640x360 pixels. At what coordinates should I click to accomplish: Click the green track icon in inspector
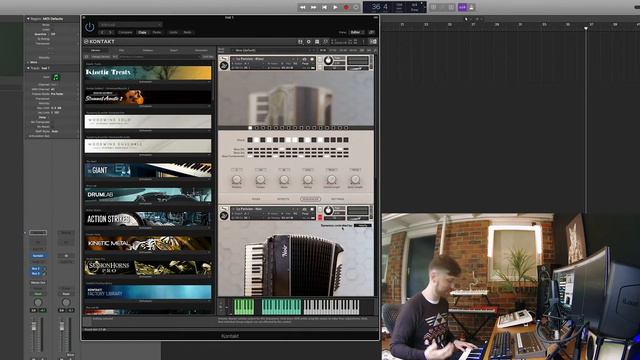click(x=56, y=77)
